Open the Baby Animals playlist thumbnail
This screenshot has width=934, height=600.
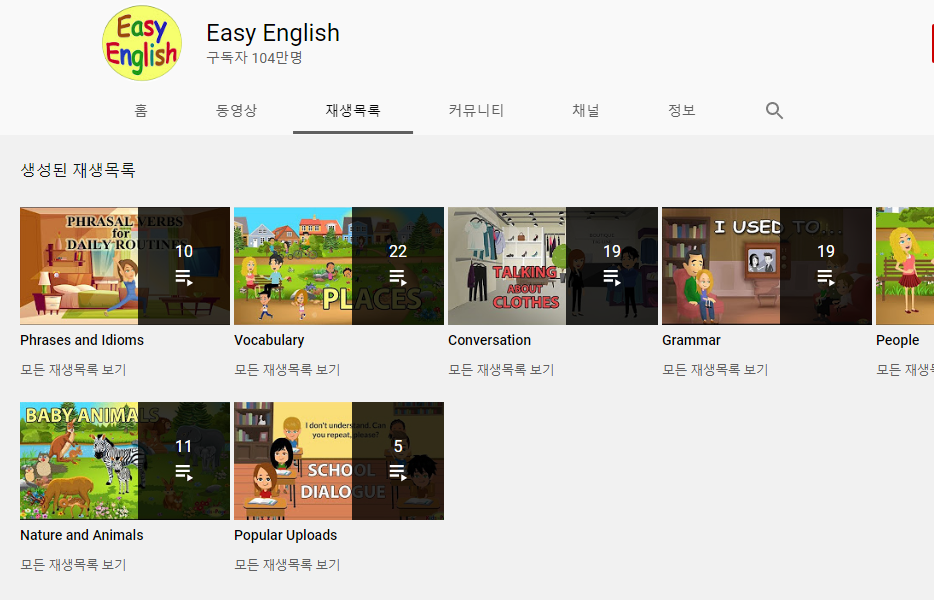pos(125,461)
